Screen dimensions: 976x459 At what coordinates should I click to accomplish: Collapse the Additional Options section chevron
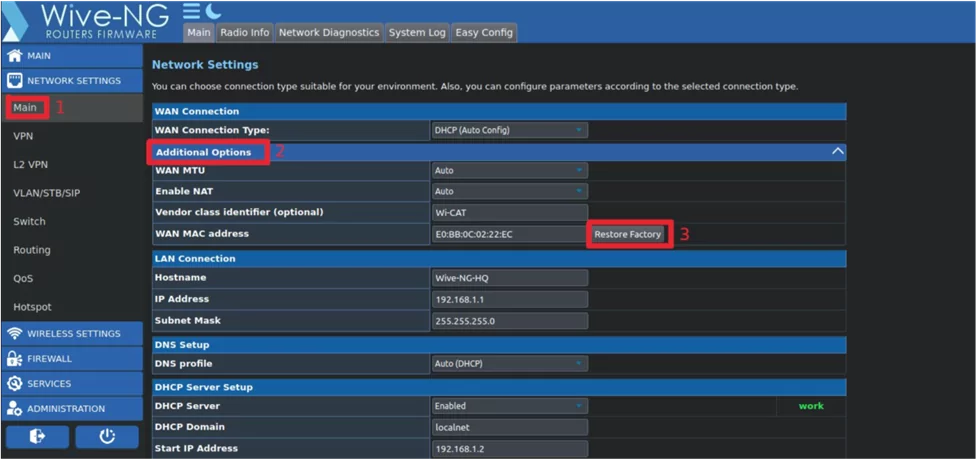click(x=837, y=152)
